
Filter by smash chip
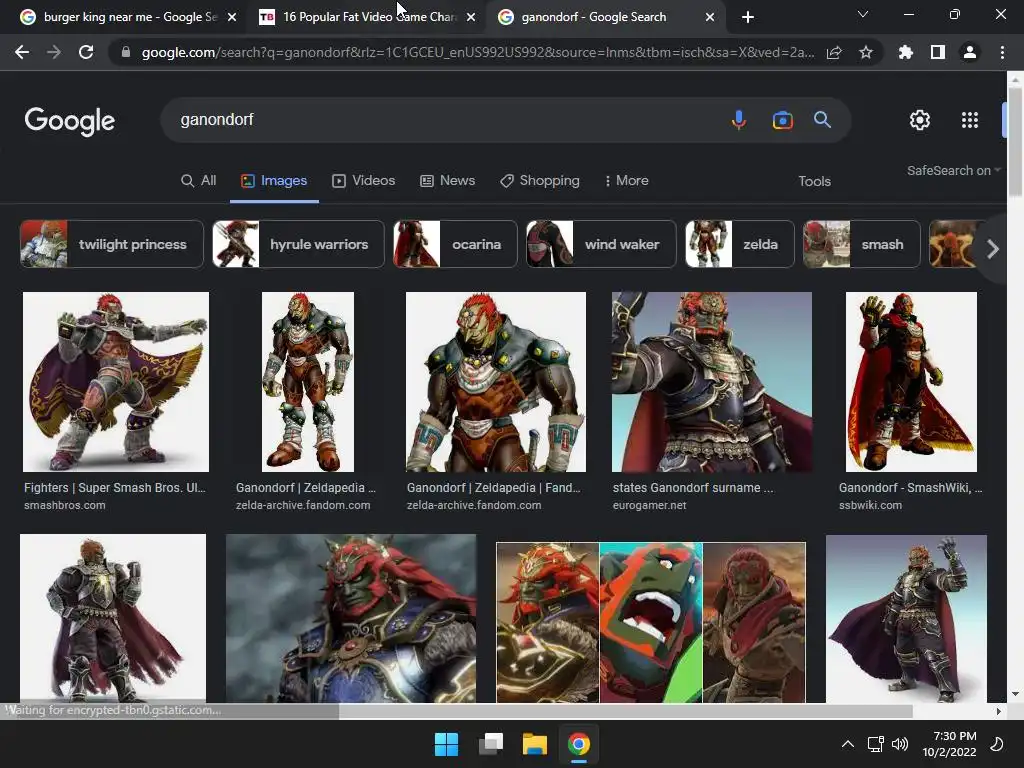pos(861,244)
